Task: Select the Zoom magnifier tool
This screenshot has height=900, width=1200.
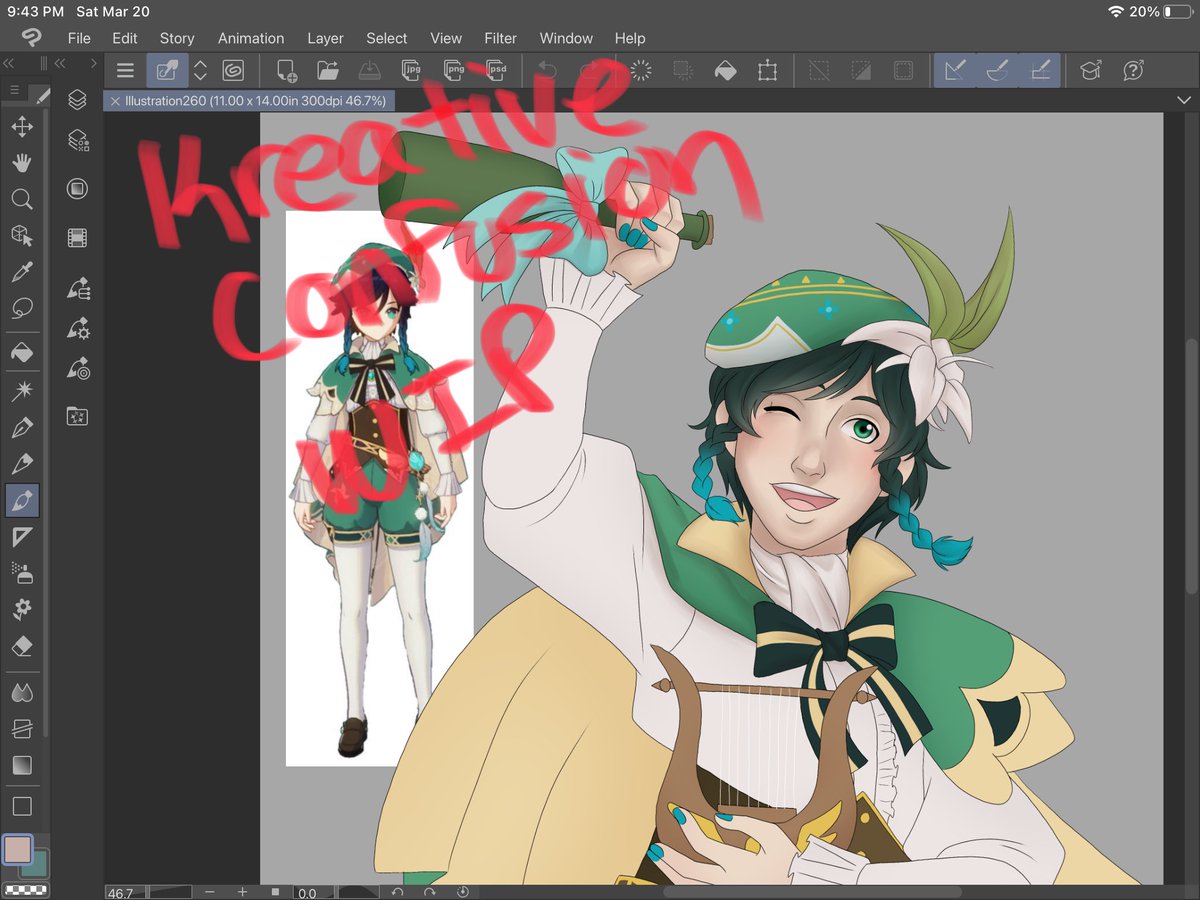Action: tap(22, 199)
